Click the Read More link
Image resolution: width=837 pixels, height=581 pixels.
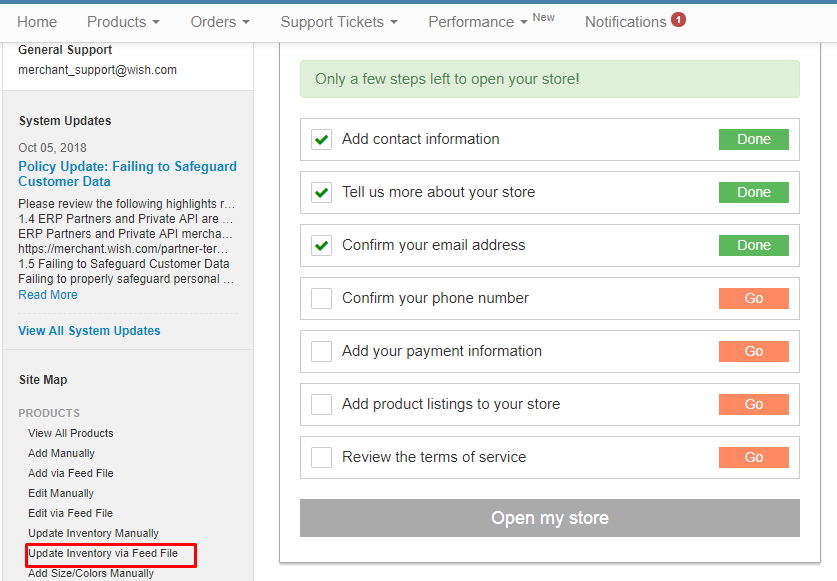[48, 295]
